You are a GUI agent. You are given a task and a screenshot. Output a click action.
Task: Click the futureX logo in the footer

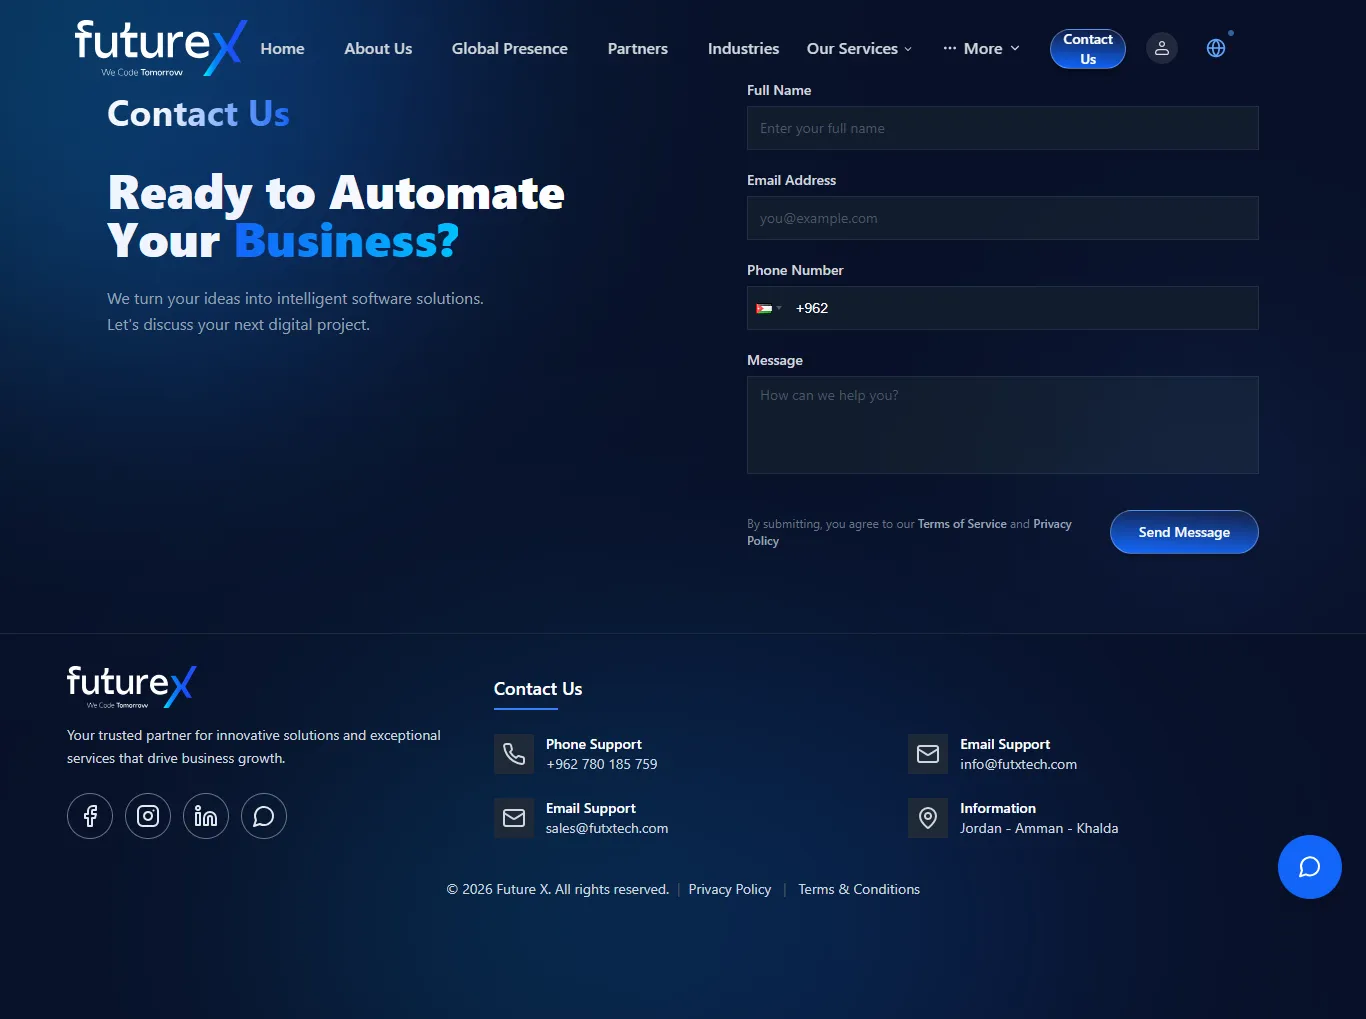coord(132,687)
